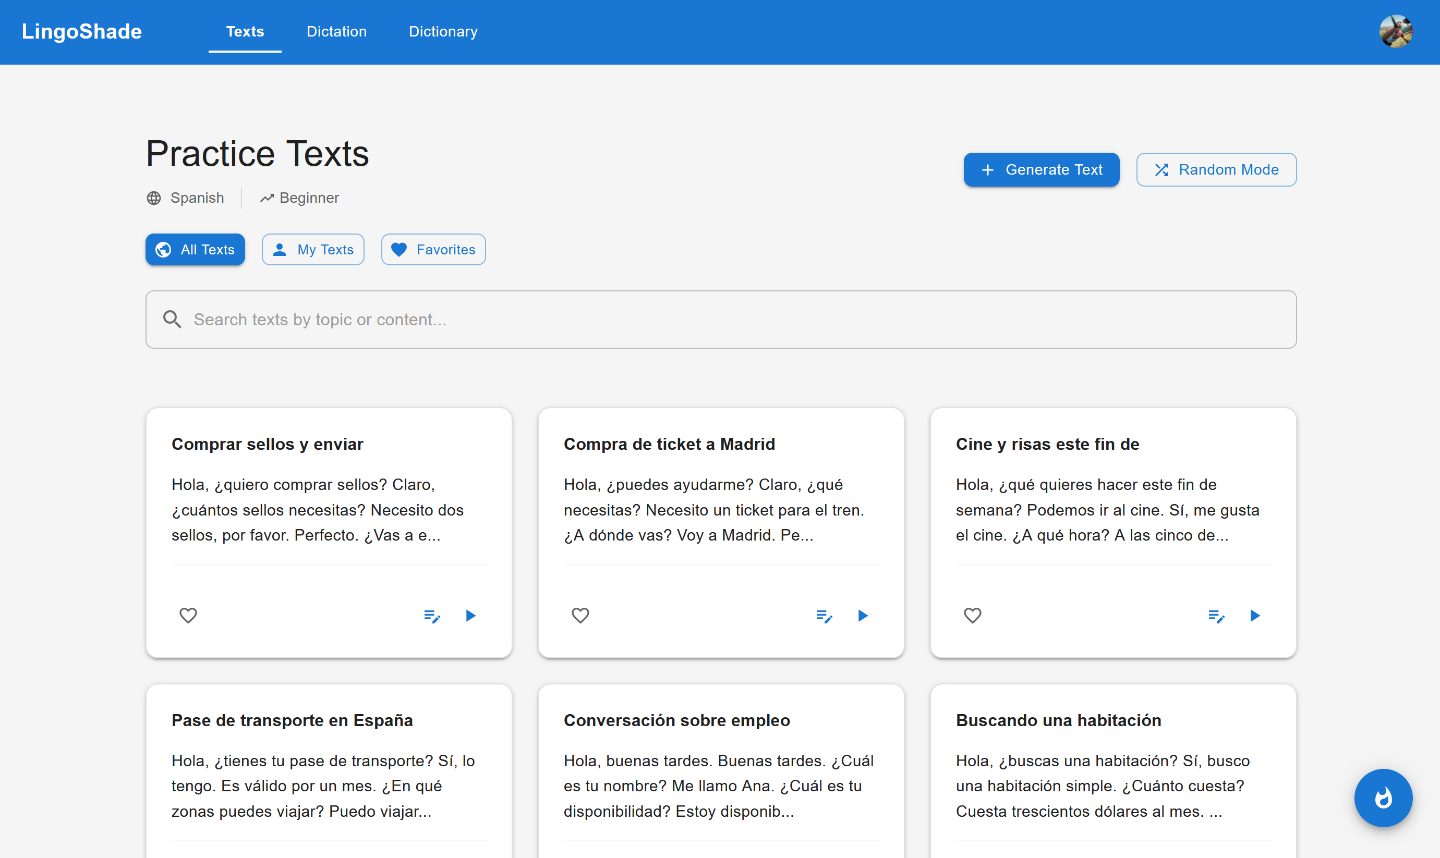Click the Practice Texts heading
This screenshot has height=858, width=1440.
pyautogui.click(x=258, y=154)
